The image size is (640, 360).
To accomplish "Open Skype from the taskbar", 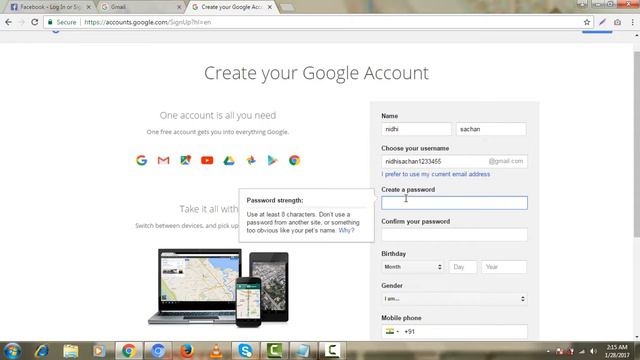I will click(245, 351).
